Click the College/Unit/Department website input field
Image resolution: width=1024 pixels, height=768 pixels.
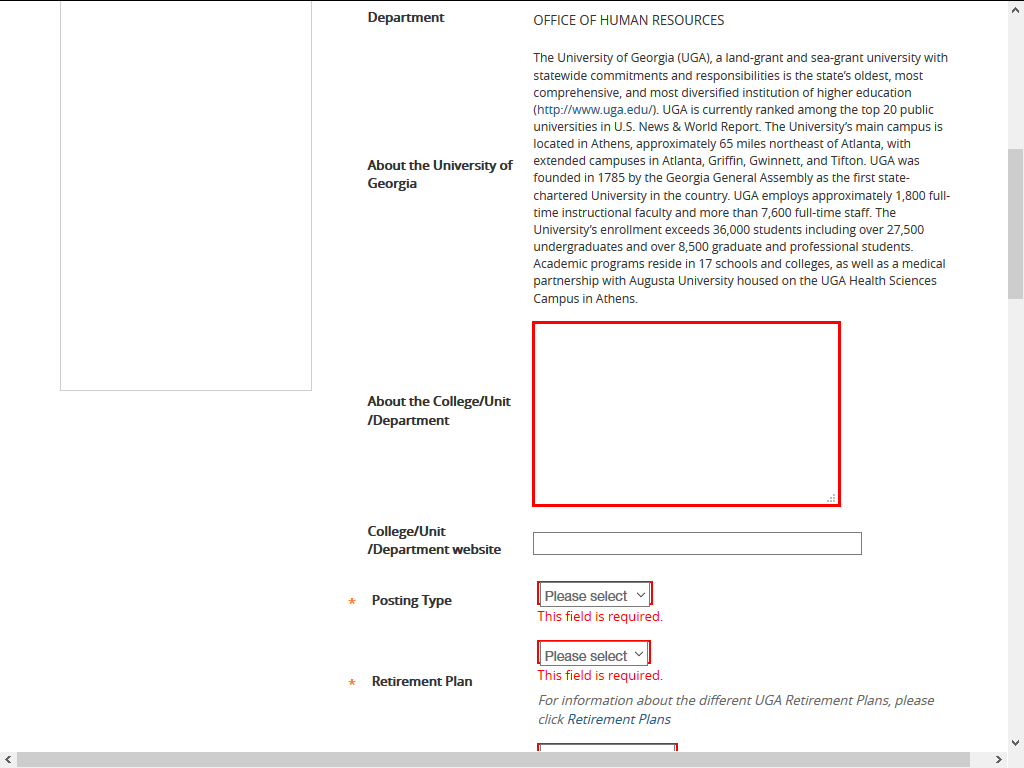(x=696, y=543)
